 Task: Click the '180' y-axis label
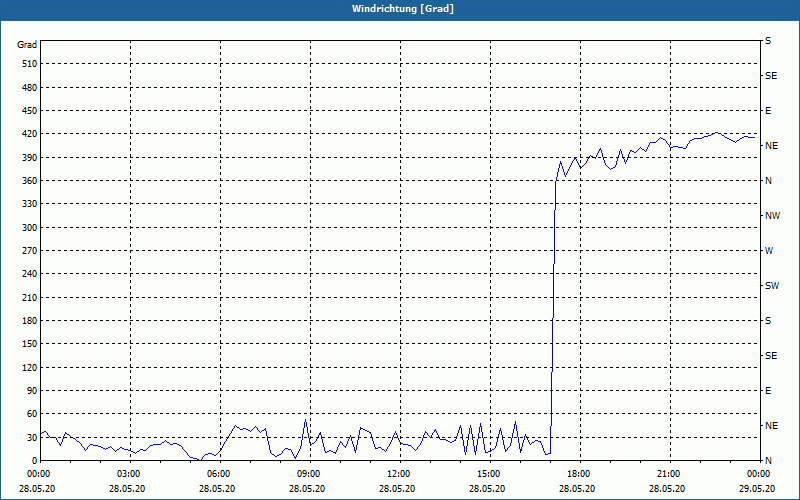30,321
